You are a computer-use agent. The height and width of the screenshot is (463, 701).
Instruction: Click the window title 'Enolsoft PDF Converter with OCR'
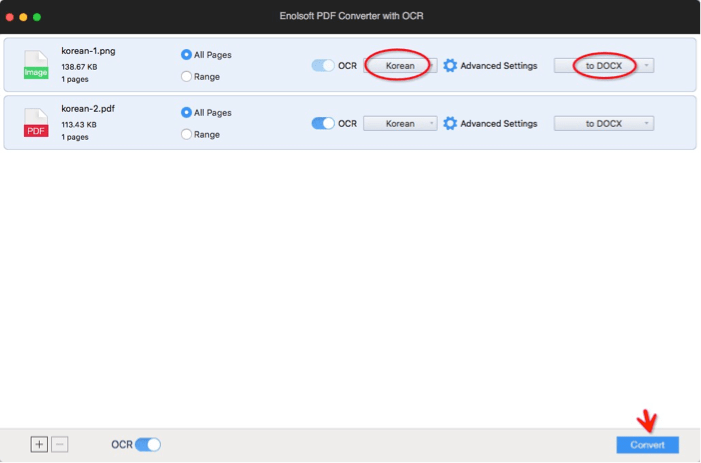[351, 16]
